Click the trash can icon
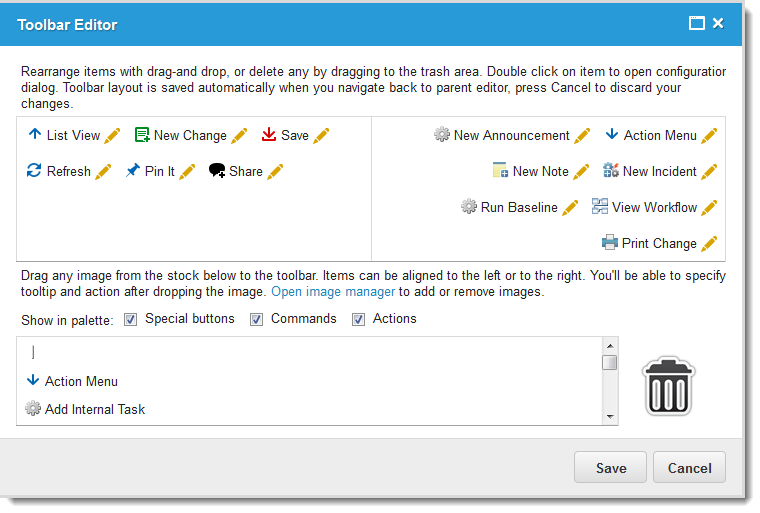Image resolution: width=760 pixels, height=513 pixels. coord(668,386)
